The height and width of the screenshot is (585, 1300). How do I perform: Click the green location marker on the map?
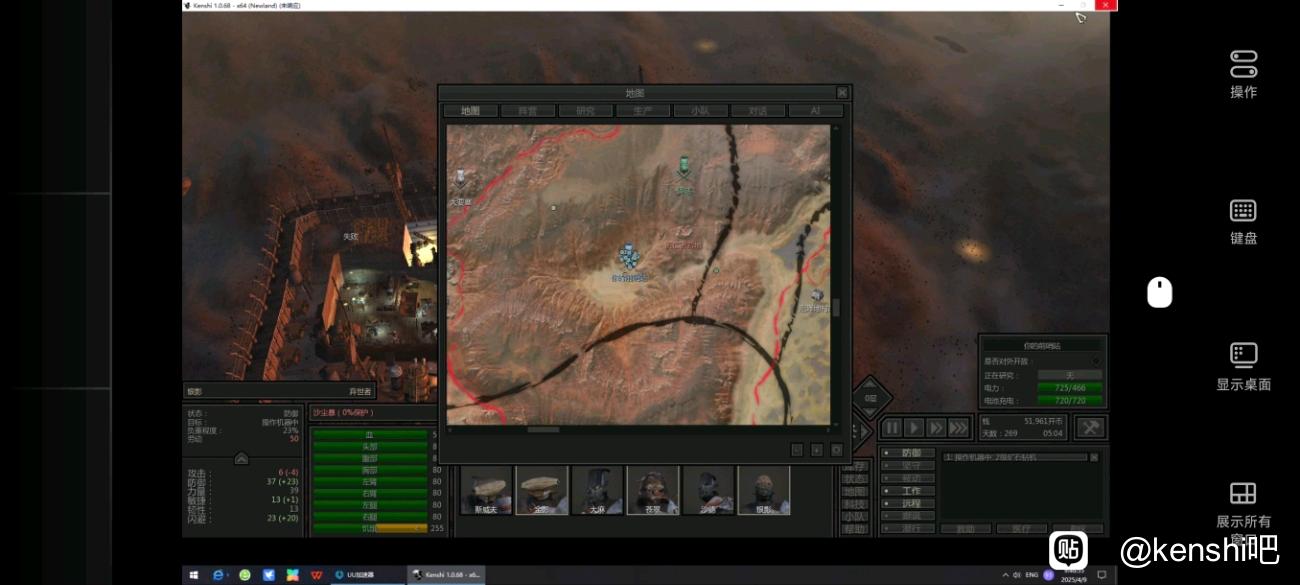[x=684, y=167]
